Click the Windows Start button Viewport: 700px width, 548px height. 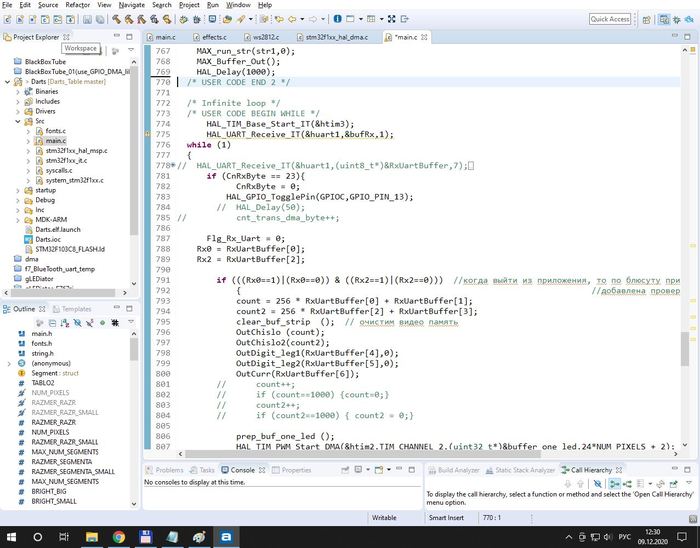pos(12,536)
